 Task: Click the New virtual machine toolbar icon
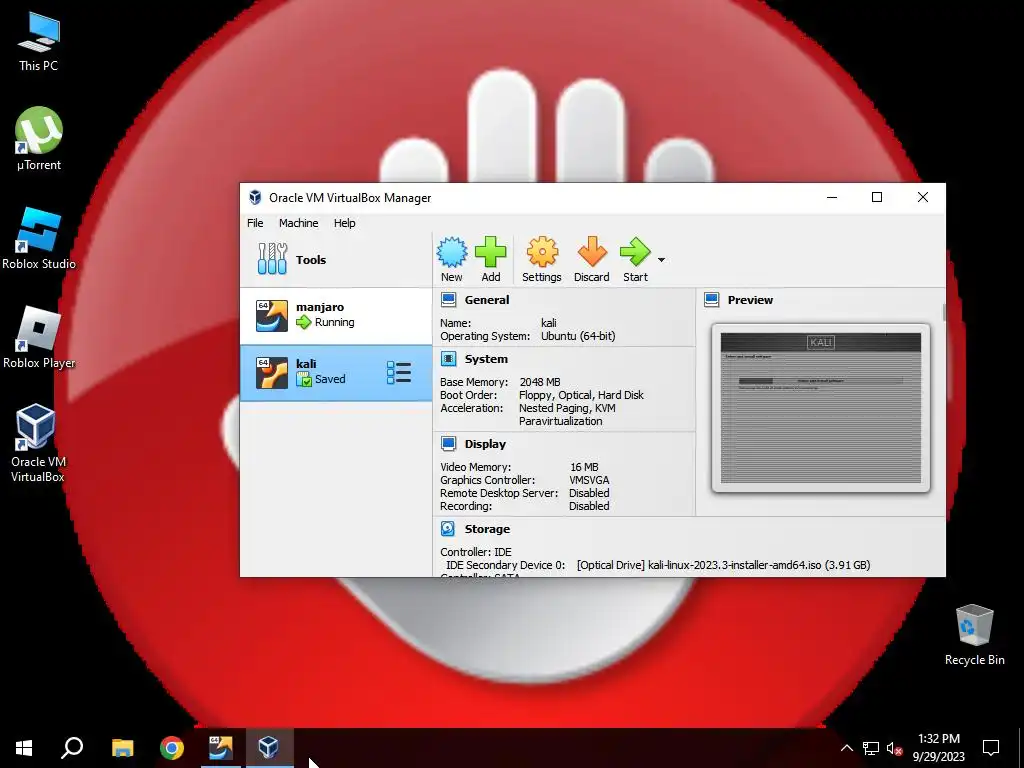tap(451, 260)
